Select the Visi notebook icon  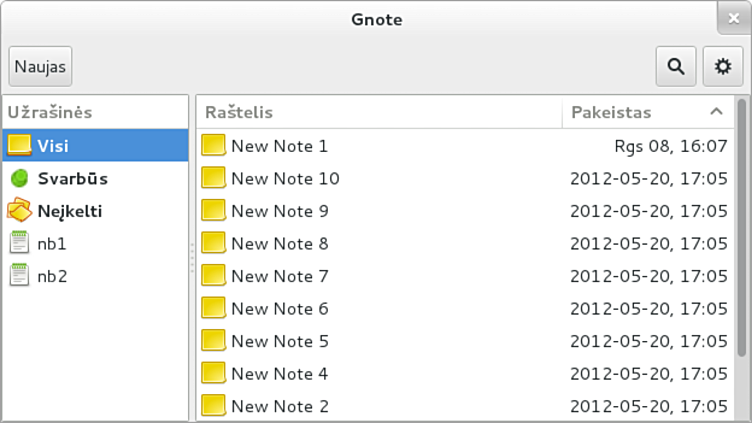point(19,146)
